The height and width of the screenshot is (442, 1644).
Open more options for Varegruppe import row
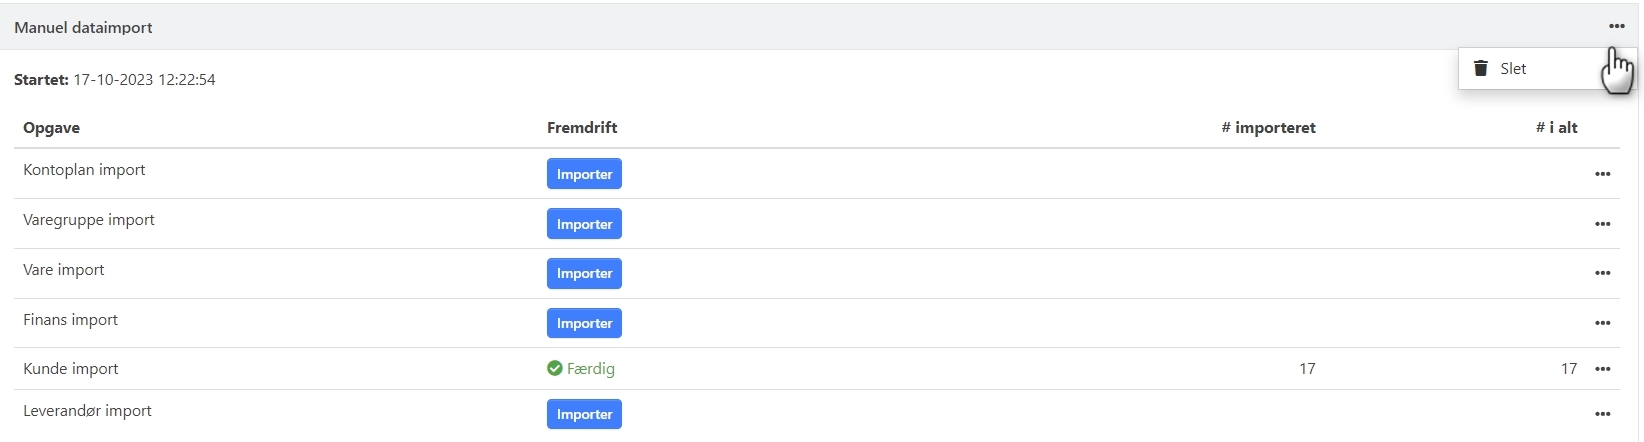(1602, 224)
